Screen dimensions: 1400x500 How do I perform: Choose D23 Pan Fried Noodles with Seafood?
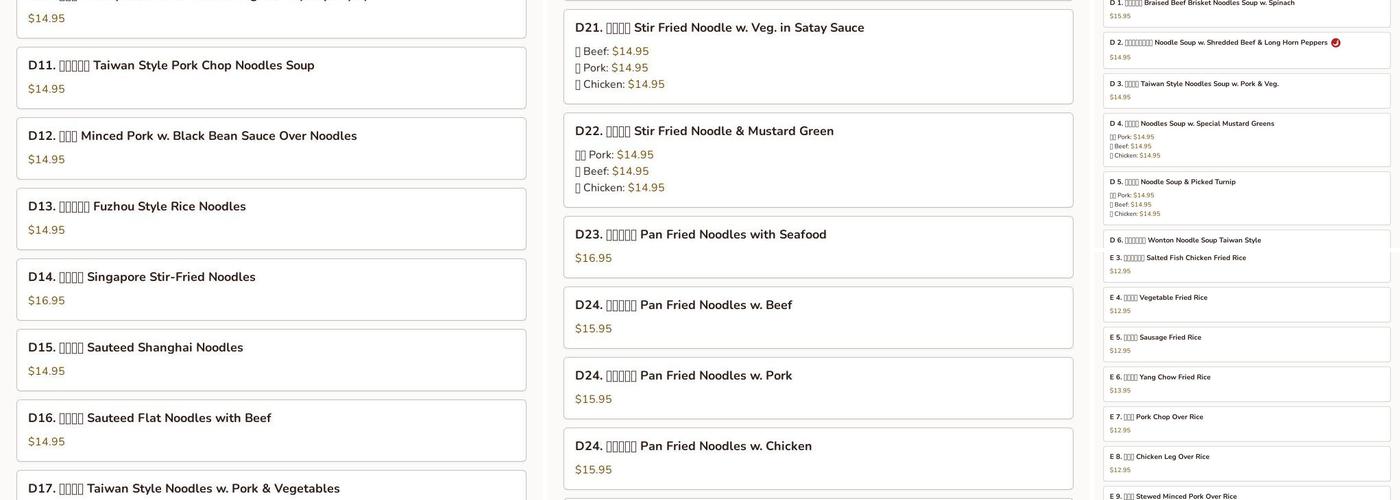[x=701, y=235]
